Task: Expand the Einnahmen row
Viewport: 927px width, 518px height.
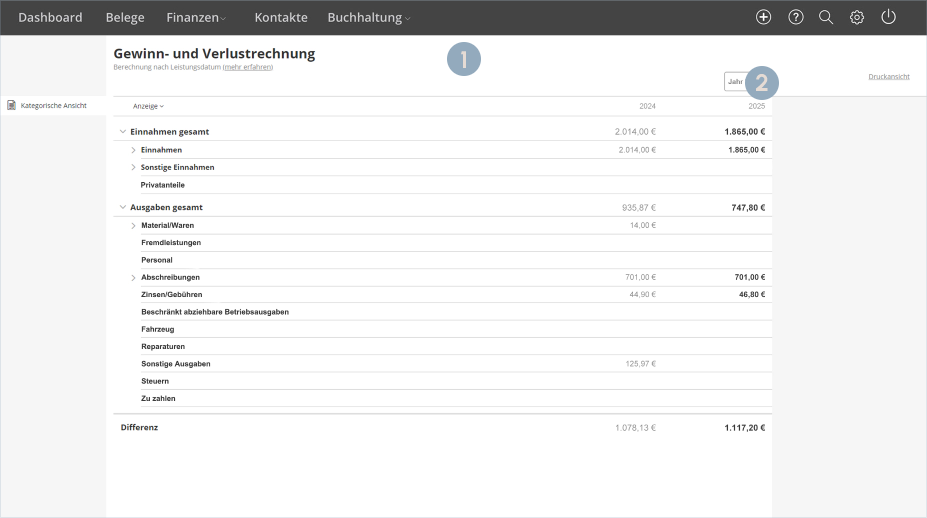Action: pyautogui.click(x=133, y=150)
